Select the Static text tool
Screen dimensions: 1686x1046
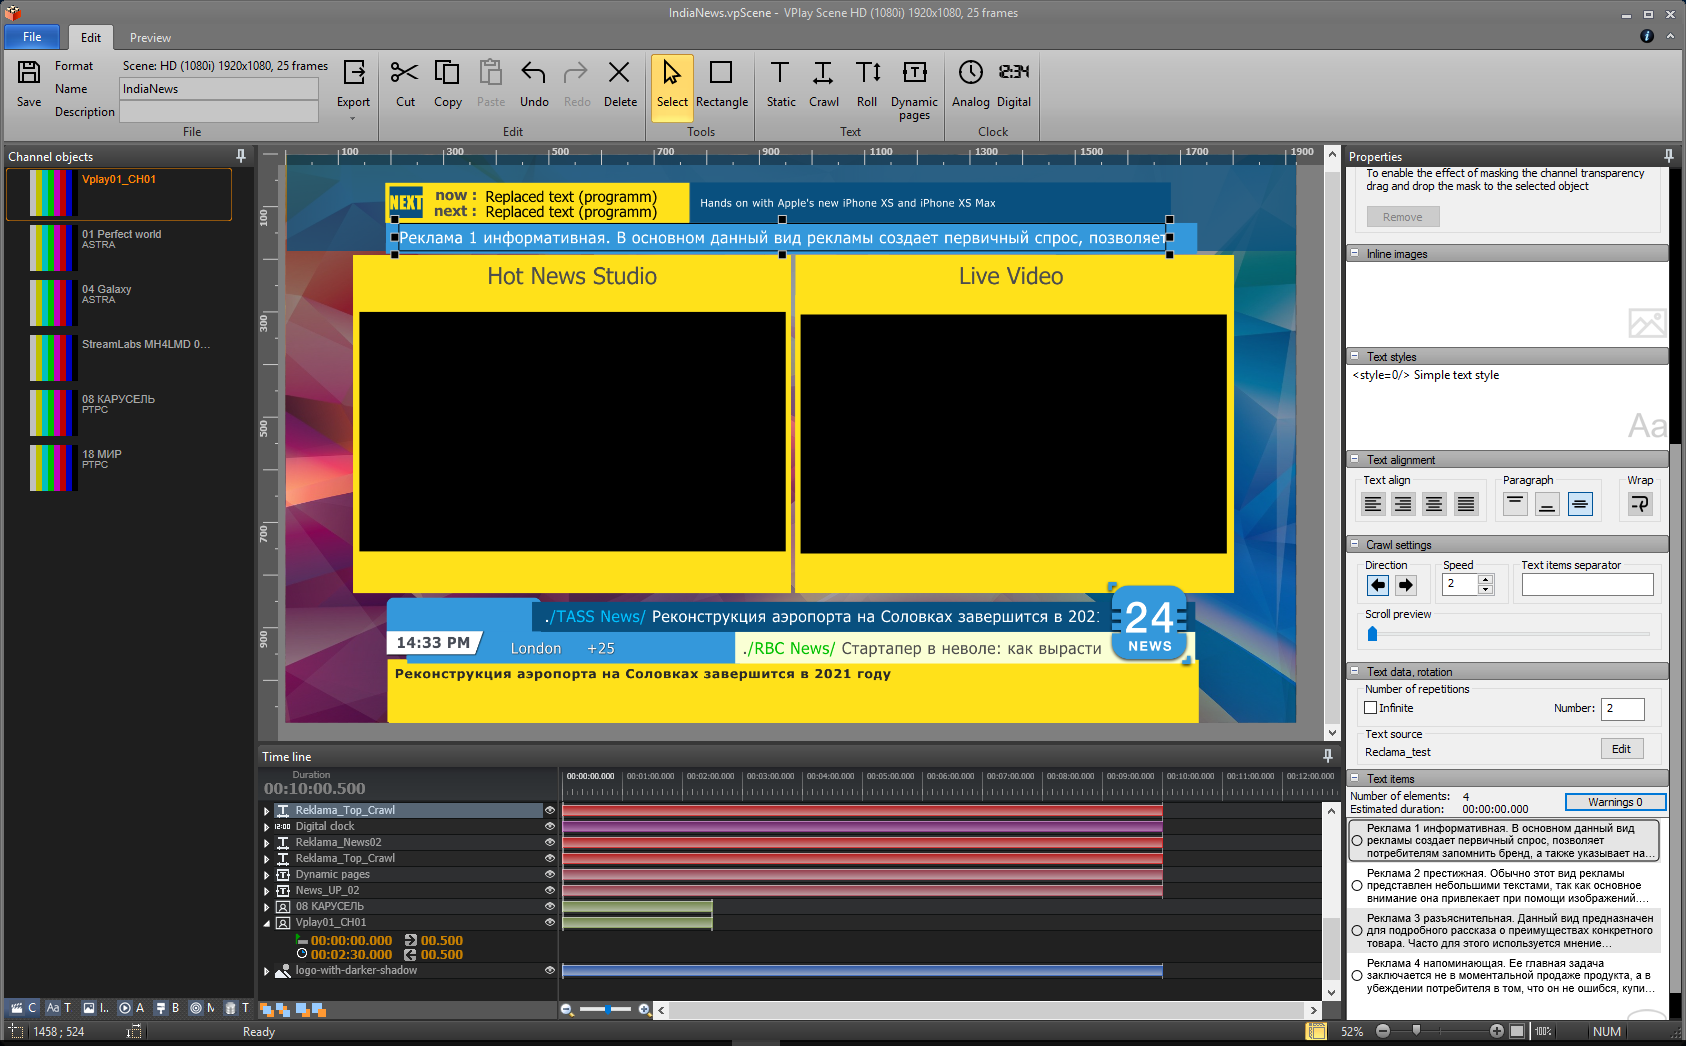[780, 85]
